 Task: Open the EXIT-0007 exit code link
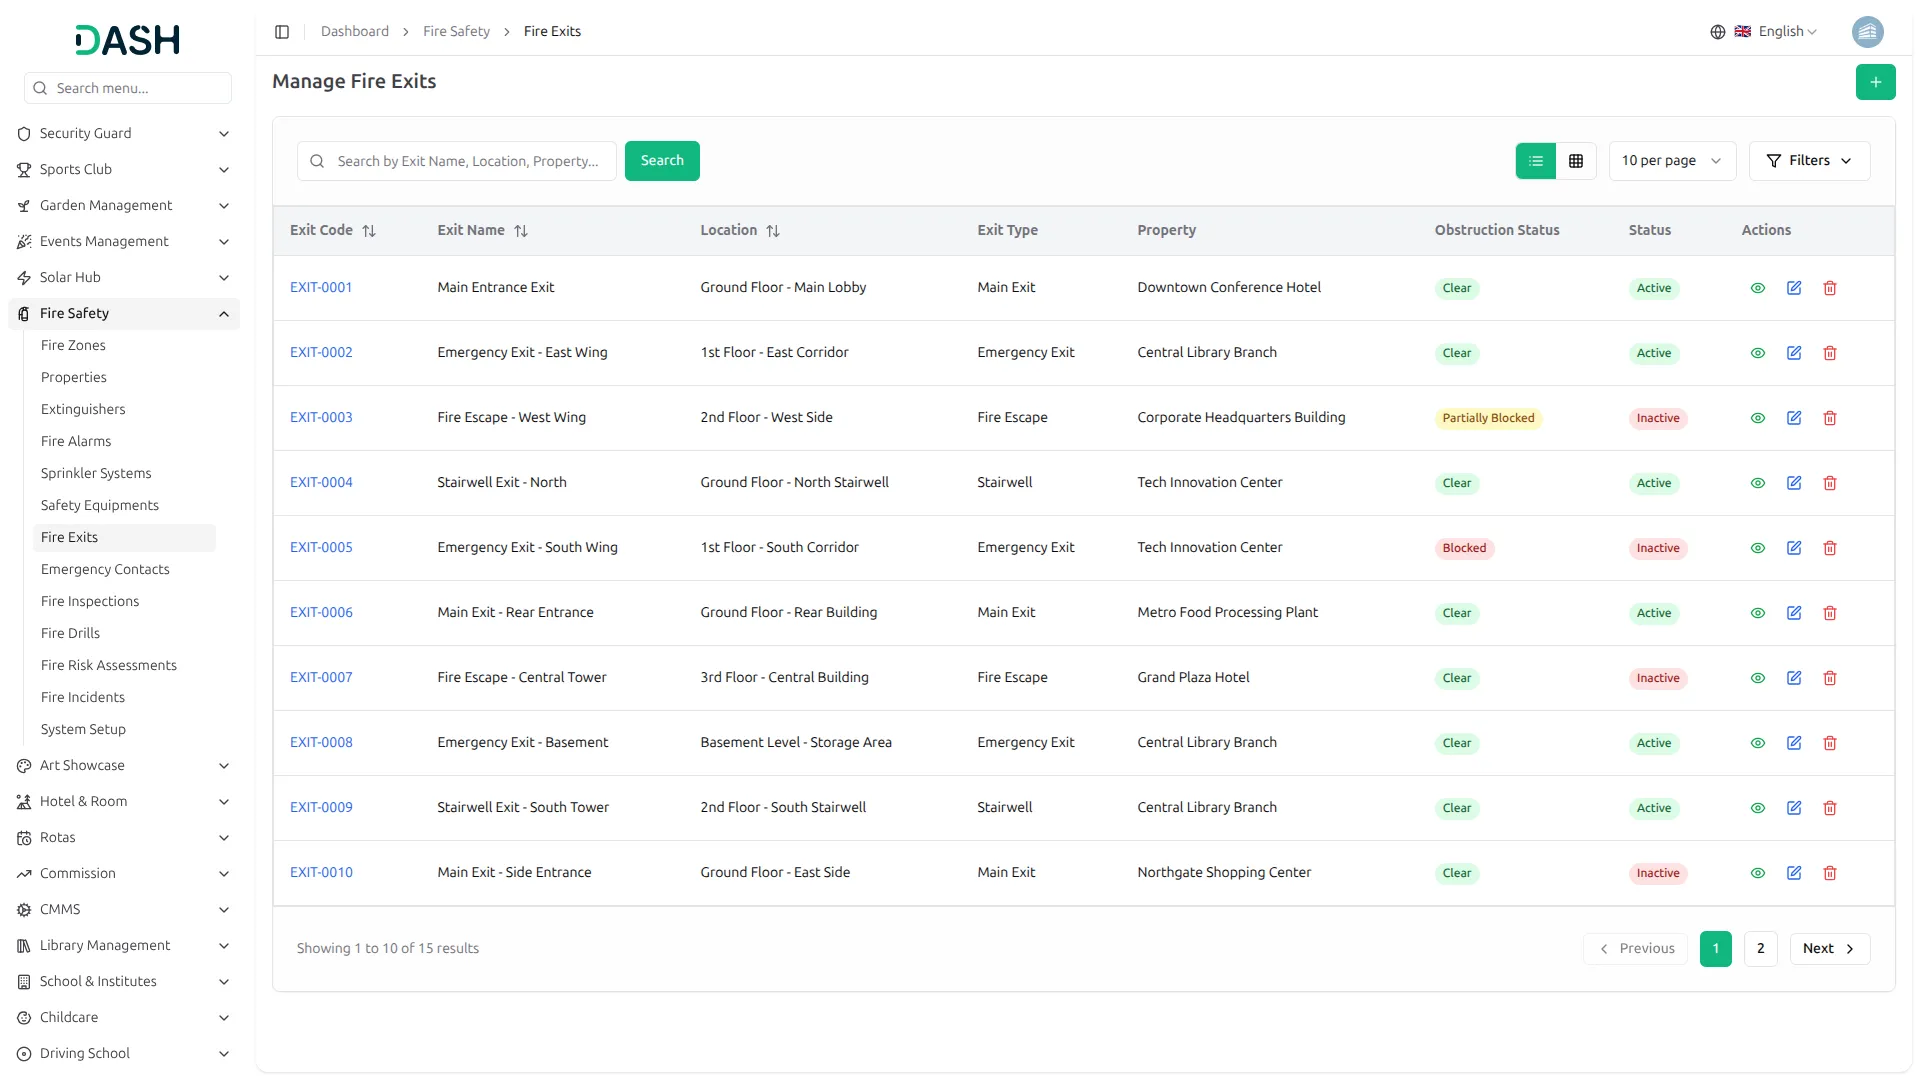321,677
